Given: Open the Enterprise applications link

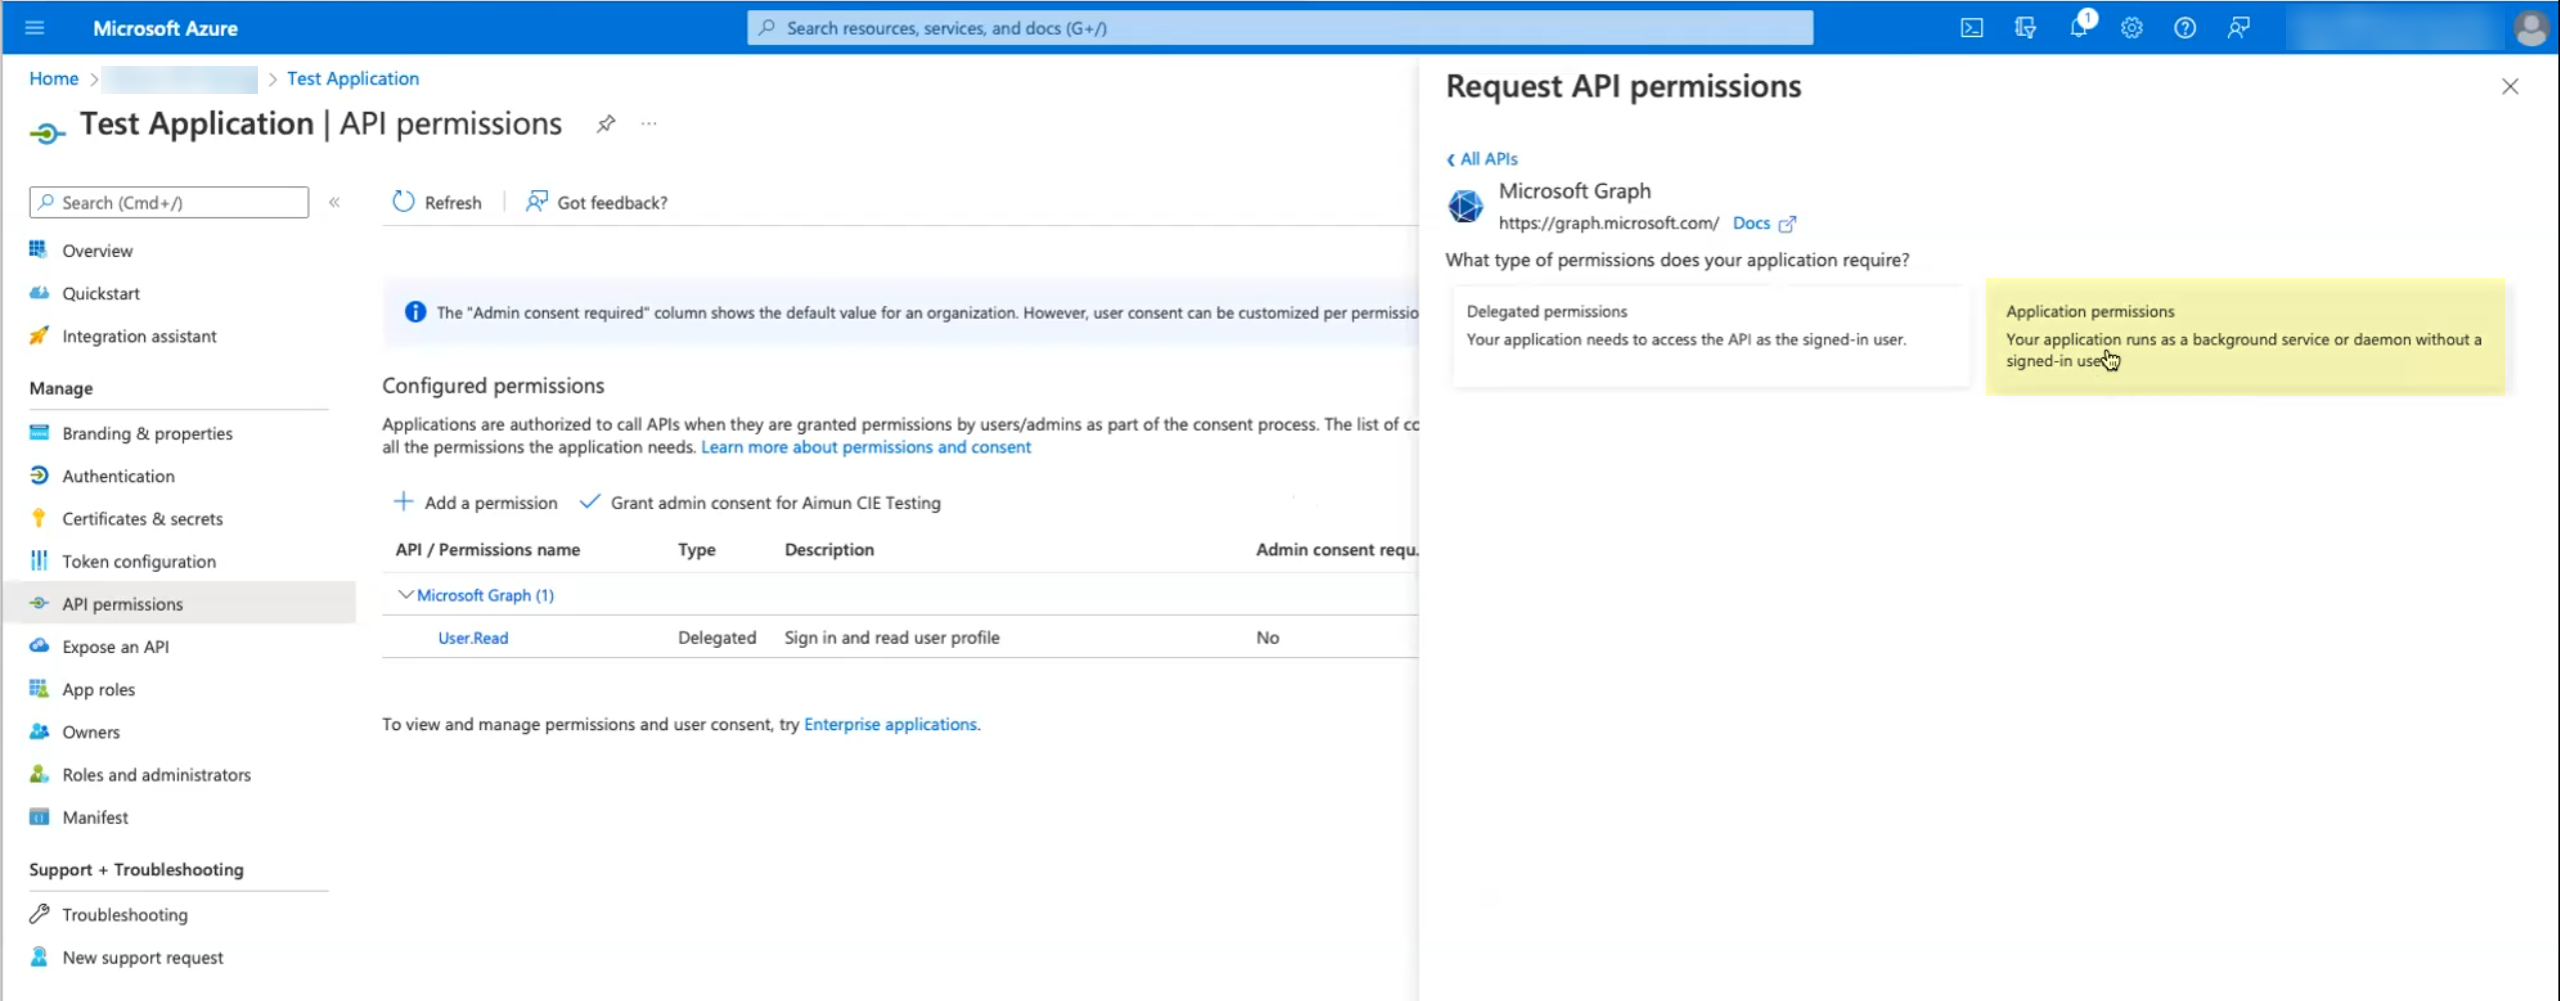Looking at the screenshot, I should tap(890, 724).
